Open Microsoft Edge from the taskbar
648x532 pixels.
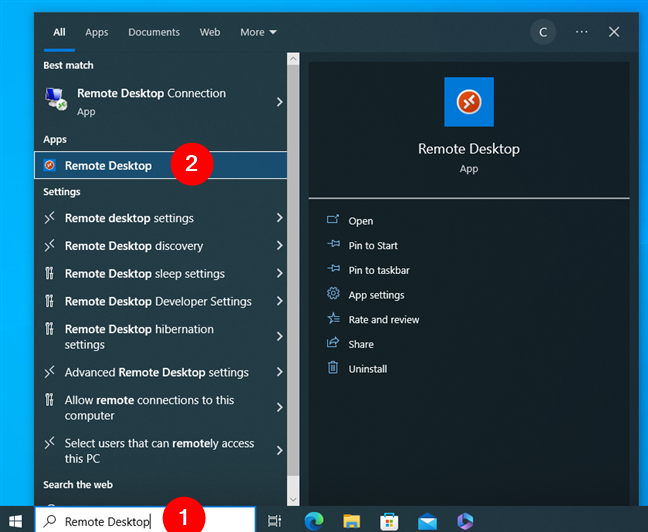312,521
